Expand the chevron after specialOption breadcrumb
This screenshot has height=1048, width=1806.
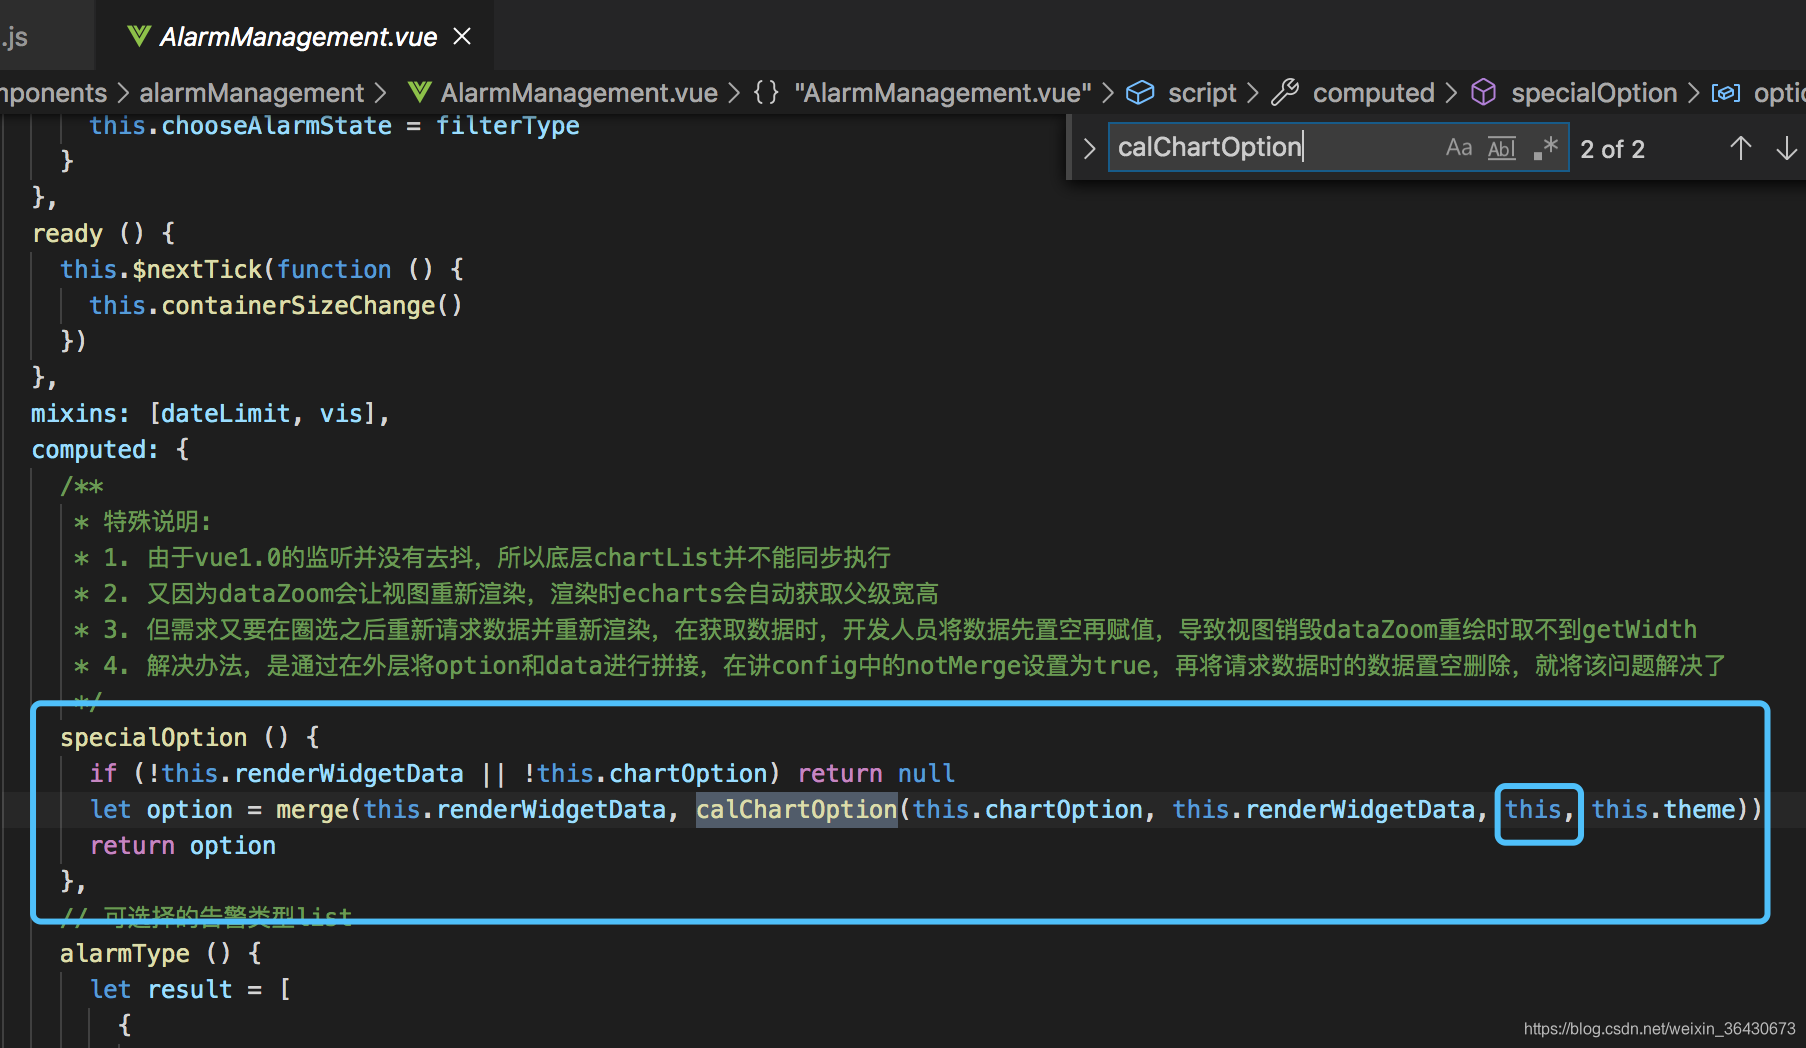coord(1693,93)
